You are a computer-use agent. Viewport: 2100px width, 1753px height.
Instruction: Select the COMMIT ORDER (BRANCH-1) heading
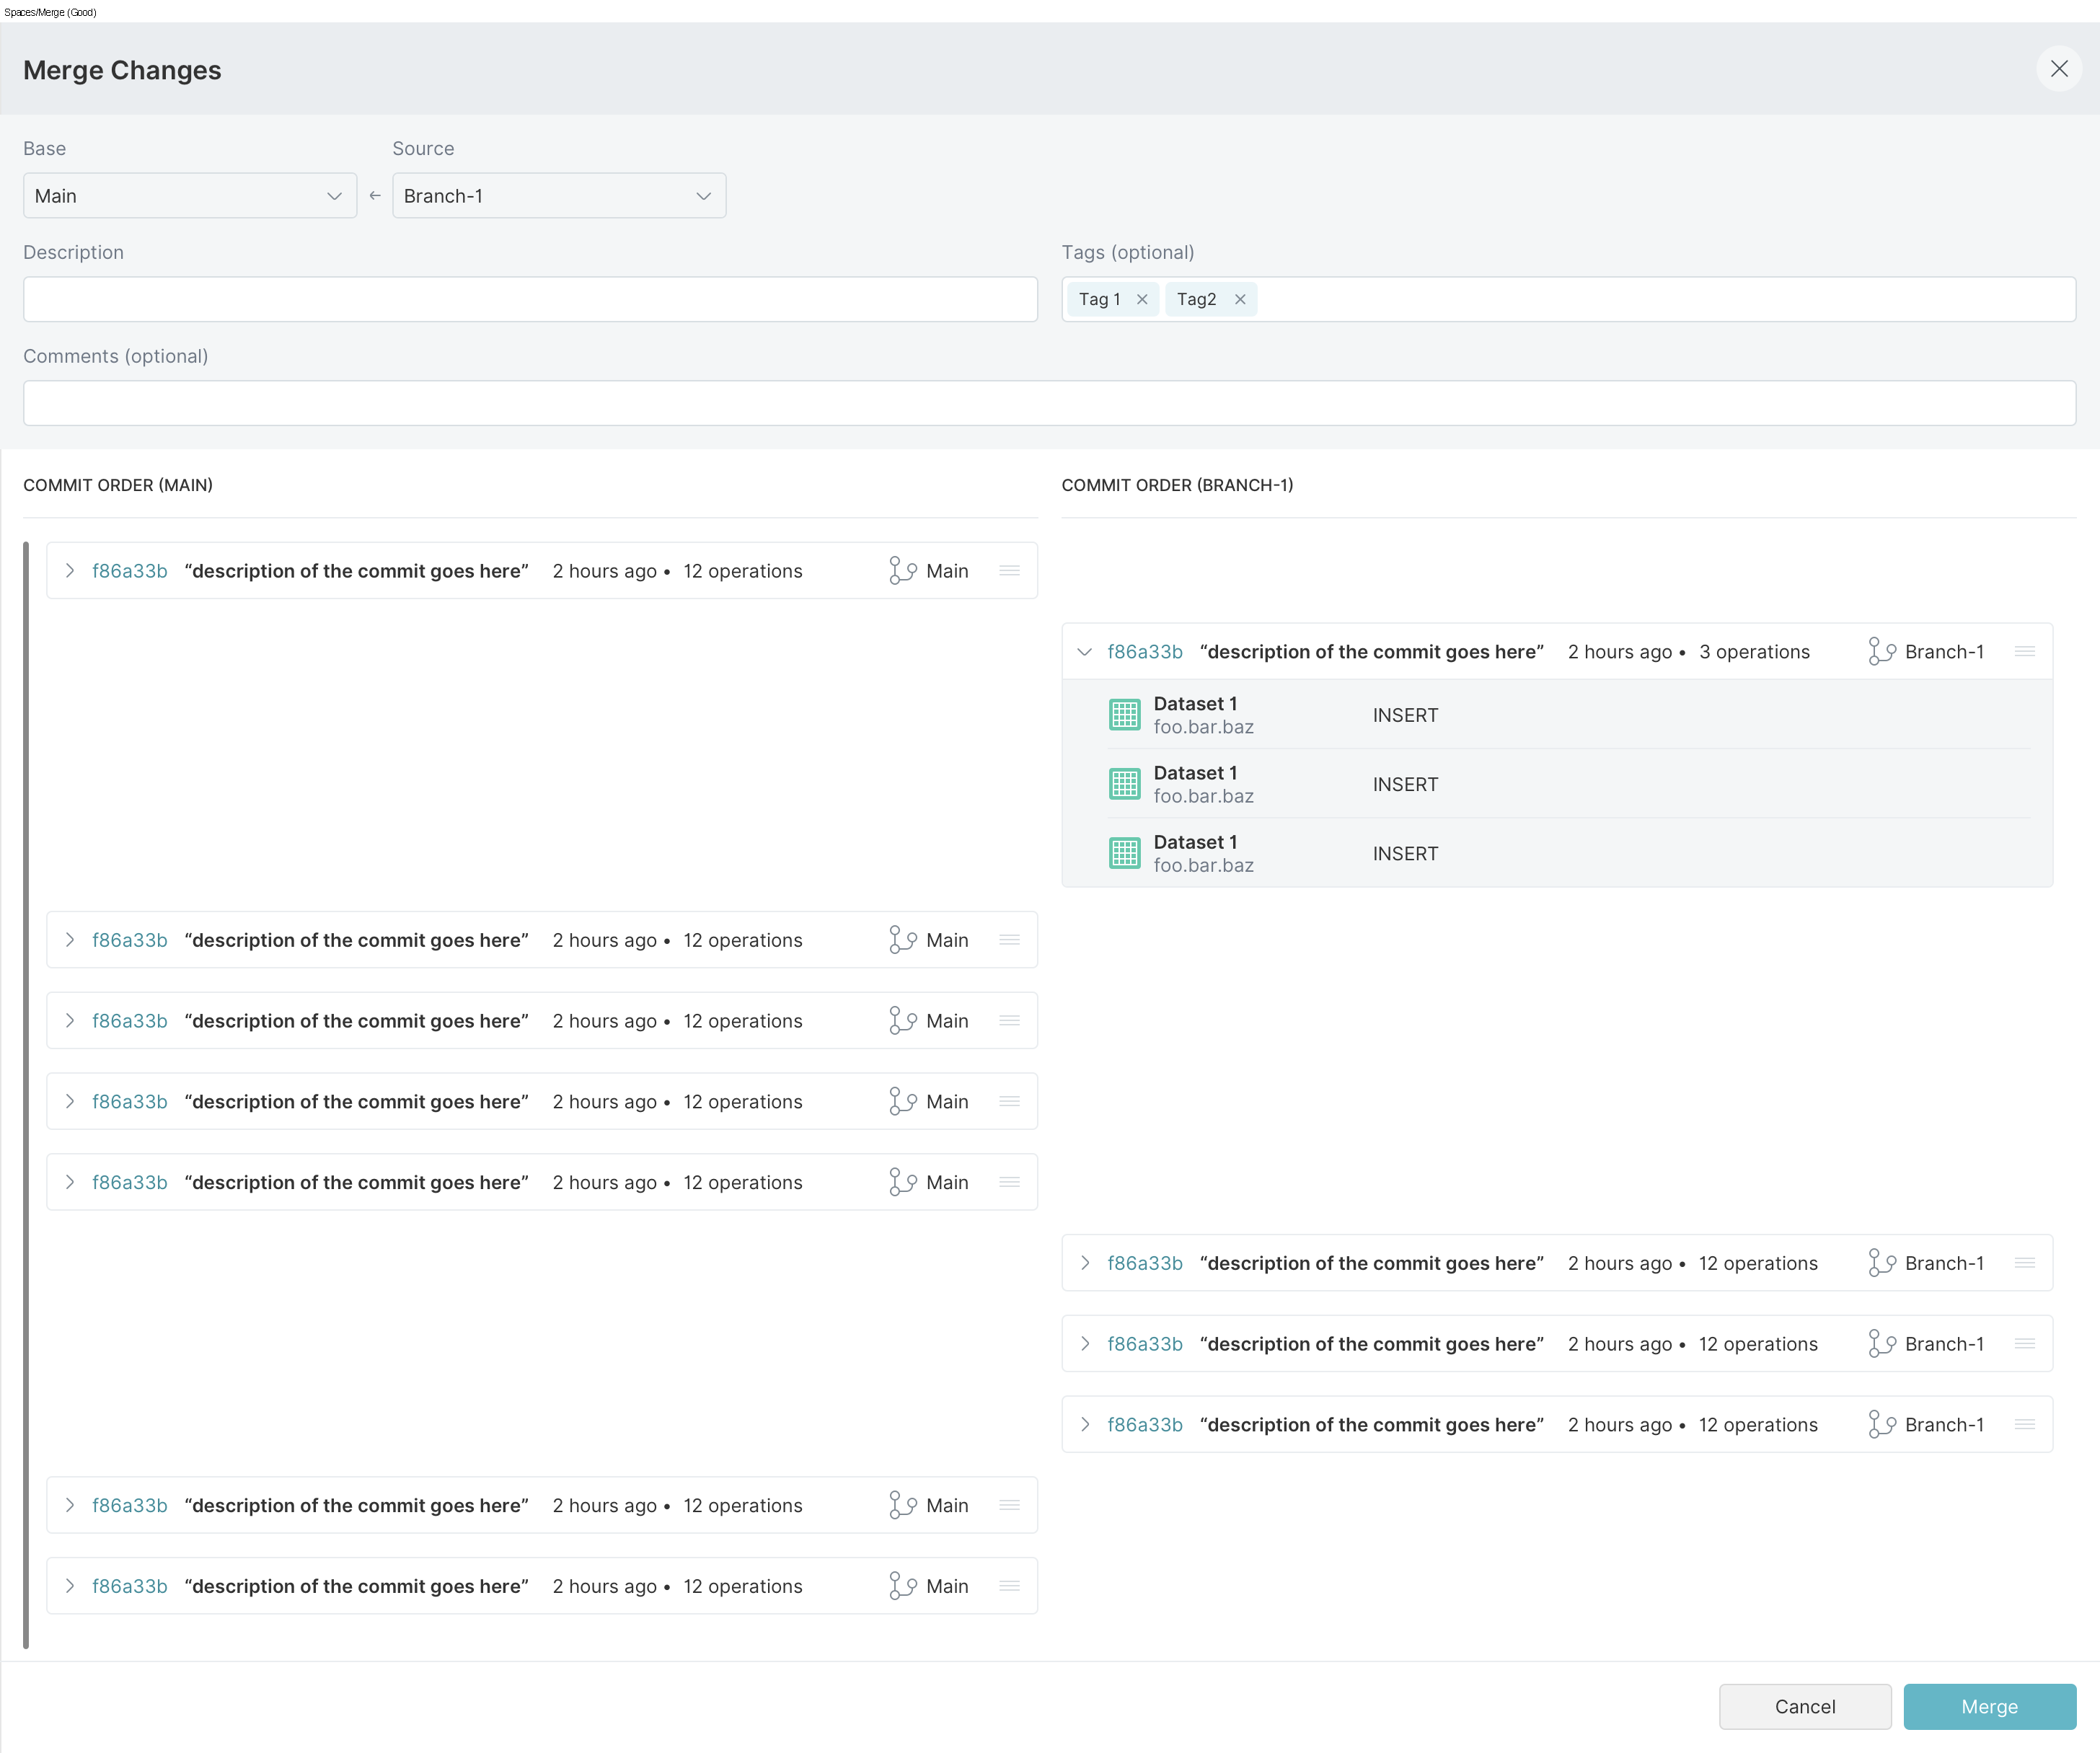click(x=1177, y=485)
